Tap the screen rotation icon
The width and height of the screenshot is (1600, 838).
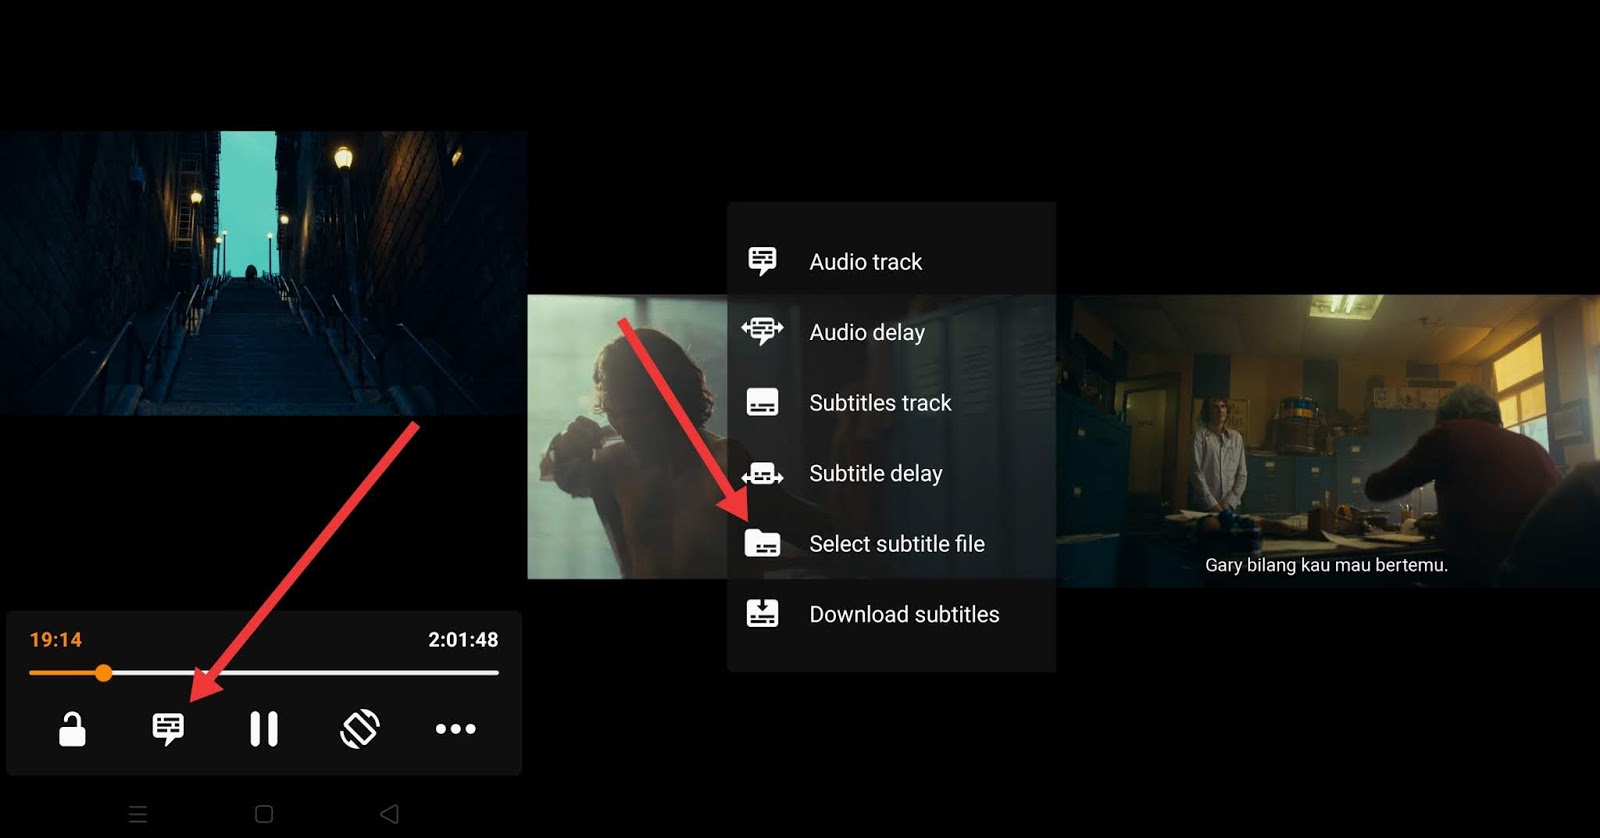click(360, 729)
